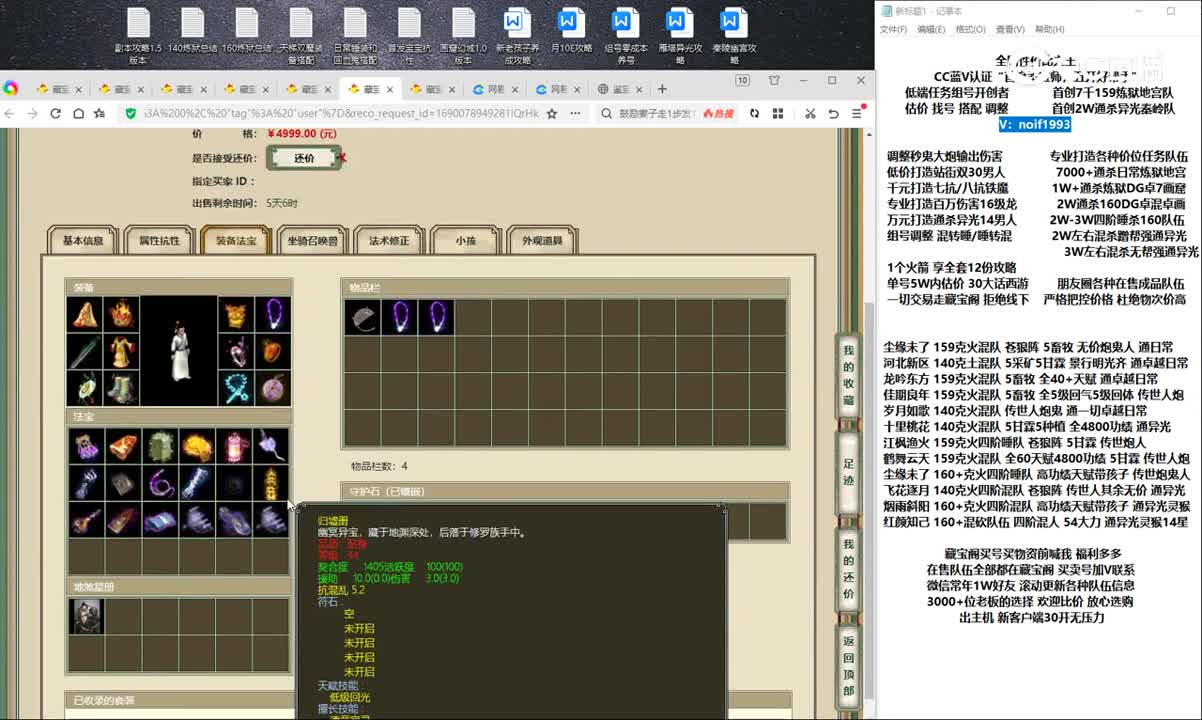Select the gray fan item in inventory
This screenshot has height=720, width=1202.
pyautogui.click(x=362, y=317)
